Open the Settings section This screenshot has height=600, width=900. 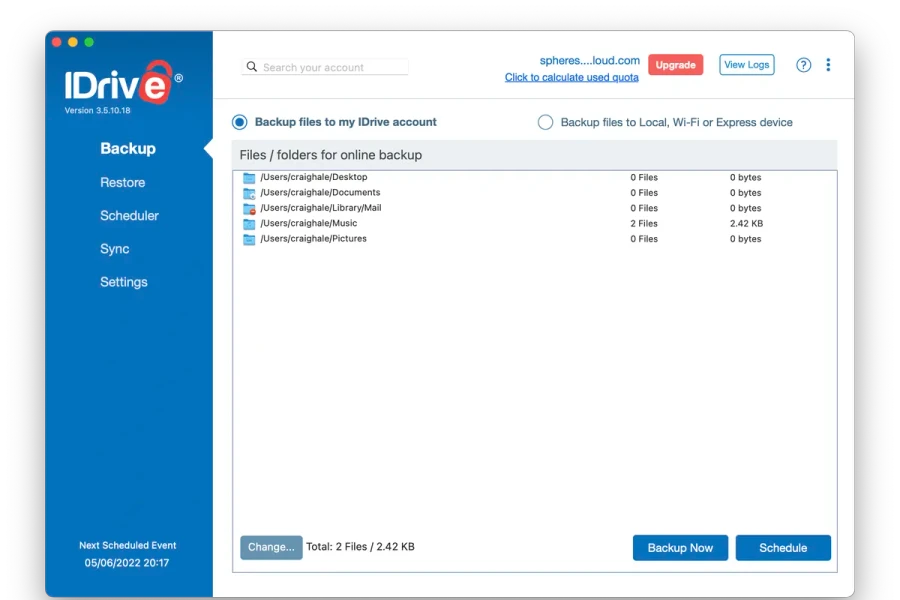123,282
